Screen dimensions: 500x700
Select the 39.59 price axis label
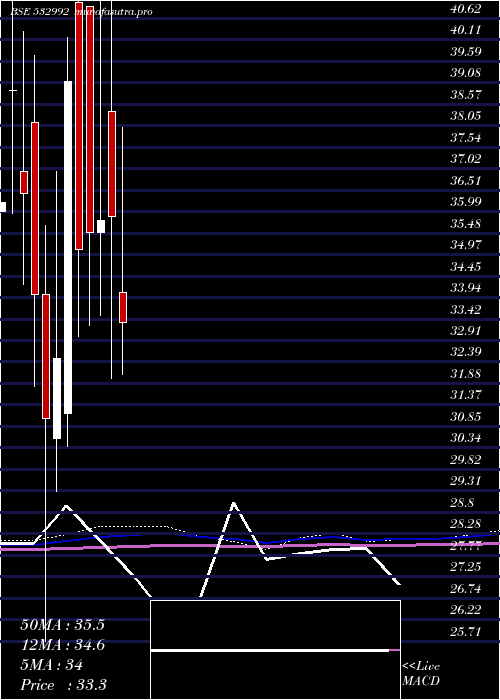(466, 51)
